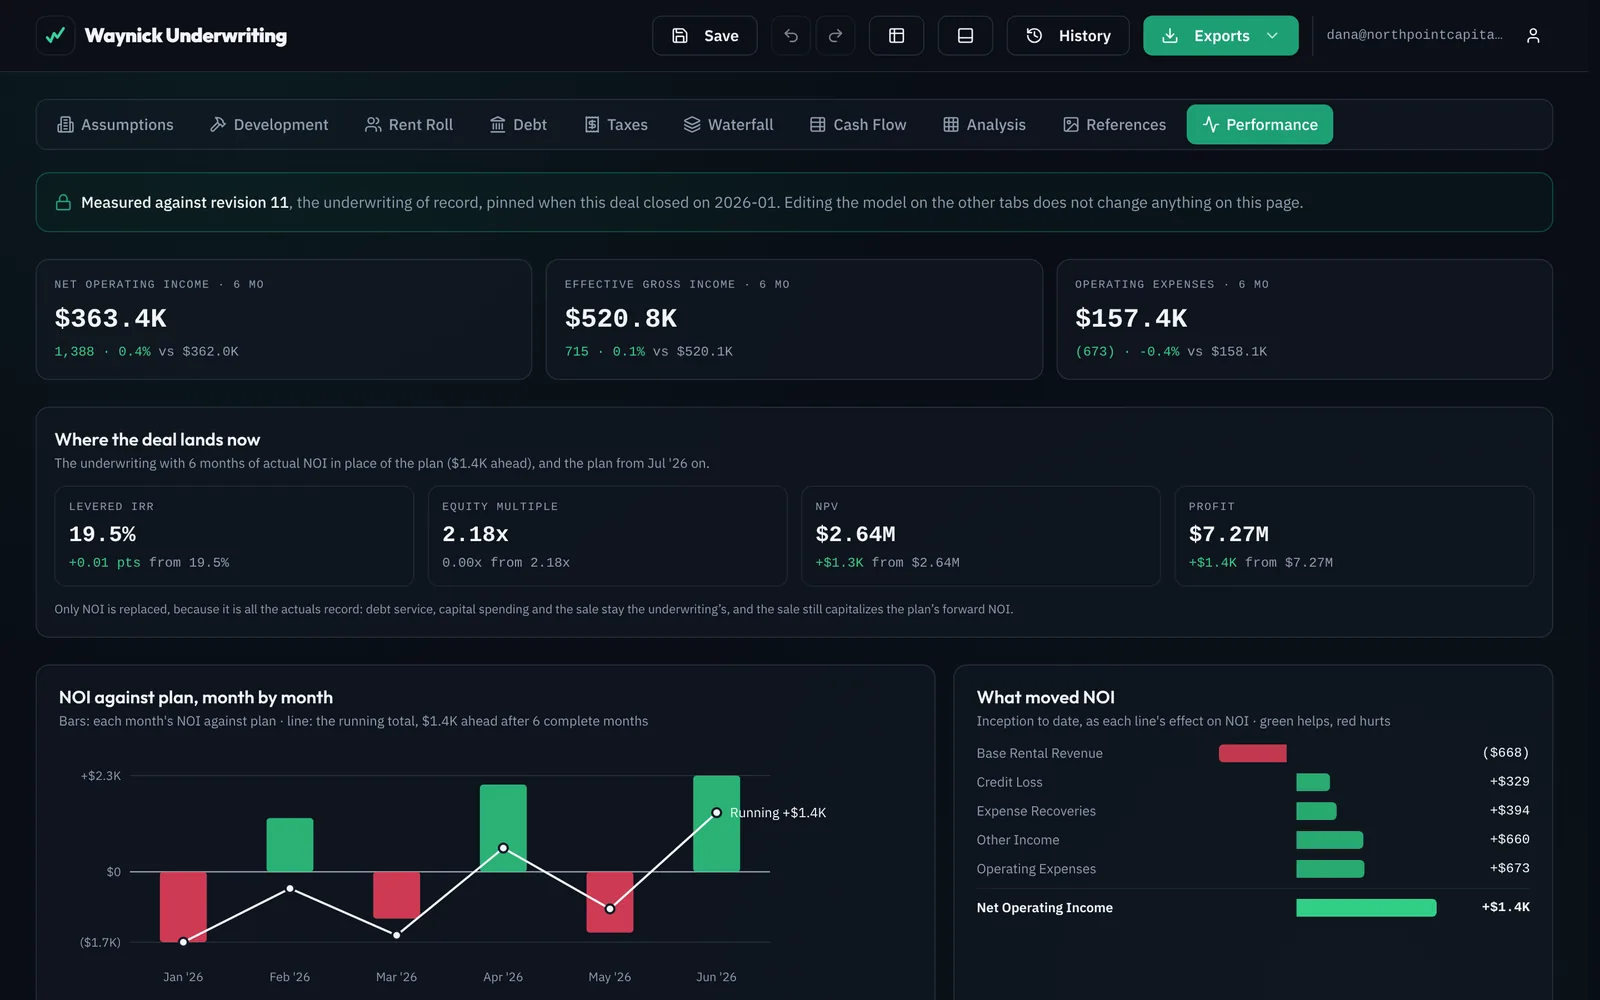
Task: Click the May '26 red bar in chart
Action: coord(610,902)
